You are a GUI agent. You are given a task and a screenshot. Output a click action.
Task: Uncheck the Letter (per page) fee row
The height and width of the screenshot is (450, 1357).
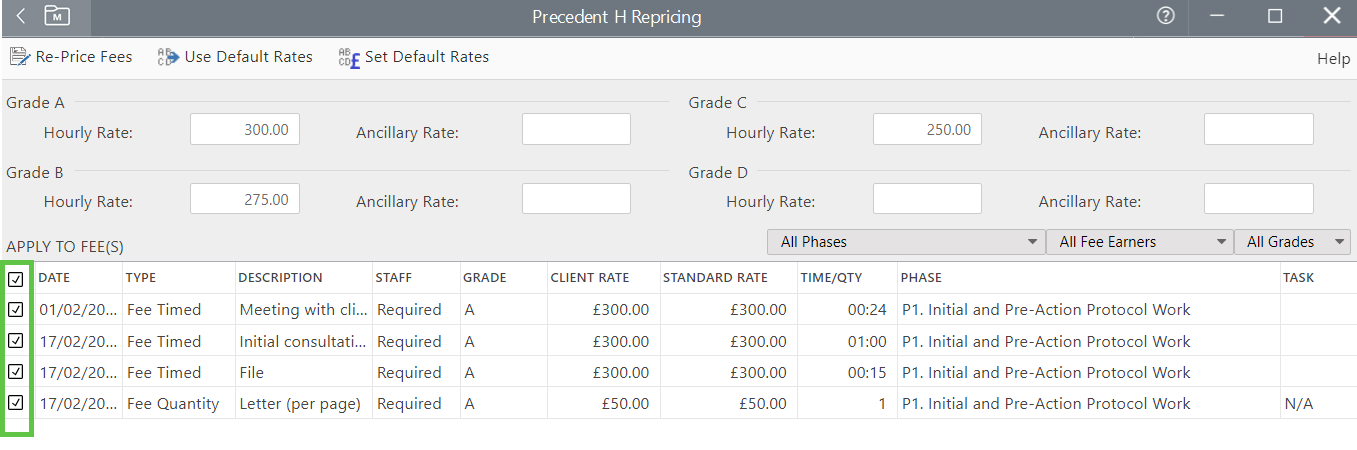pyautogui.click(x=16, y=403)
